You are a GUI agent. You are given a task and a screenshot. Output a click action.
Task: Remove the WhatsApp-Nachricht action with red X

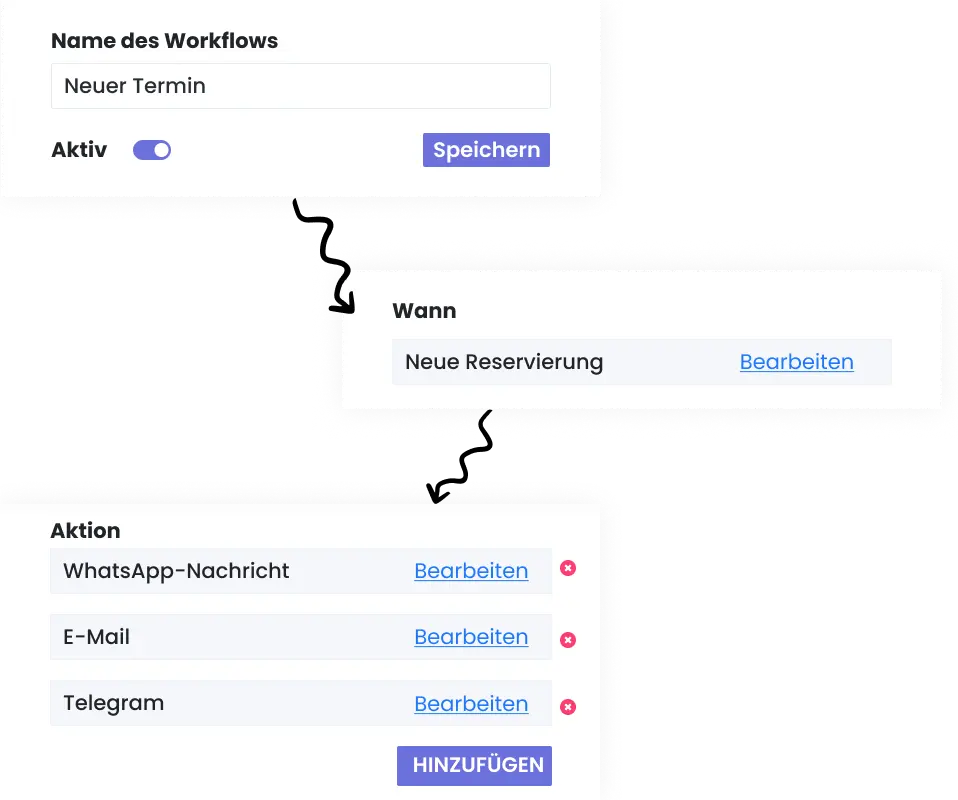click(568, 568)
